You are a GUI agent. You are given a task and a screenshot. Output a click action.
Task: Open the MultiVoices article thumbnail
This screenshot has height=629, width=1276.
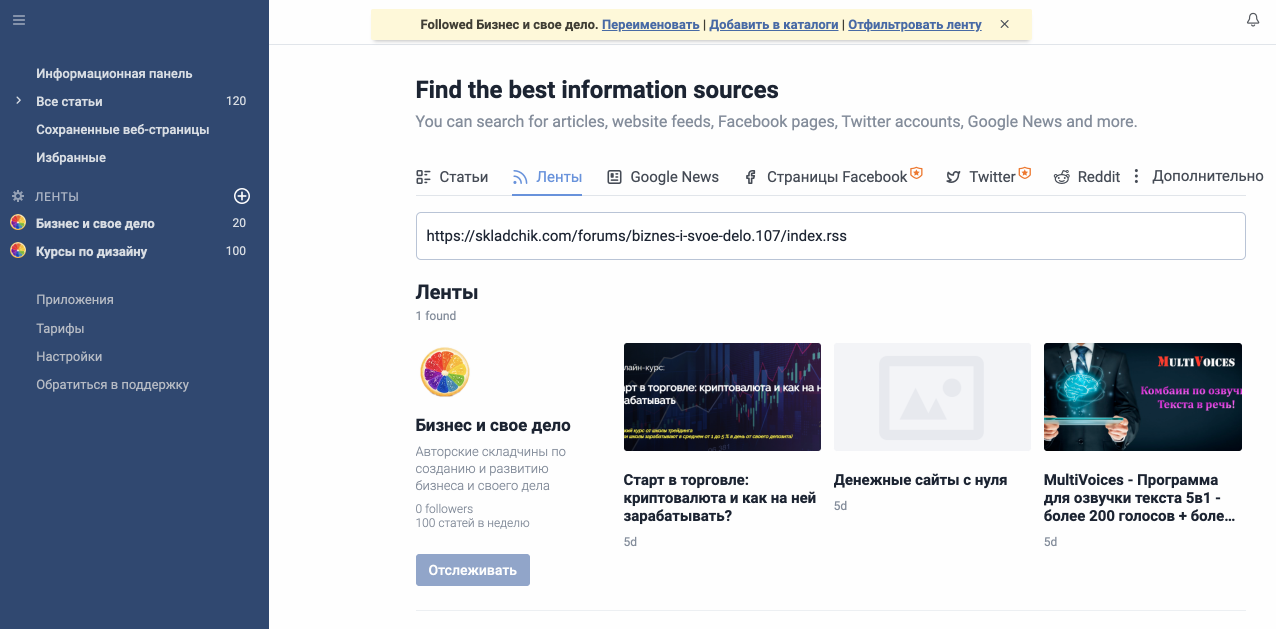pos(1142,397)
